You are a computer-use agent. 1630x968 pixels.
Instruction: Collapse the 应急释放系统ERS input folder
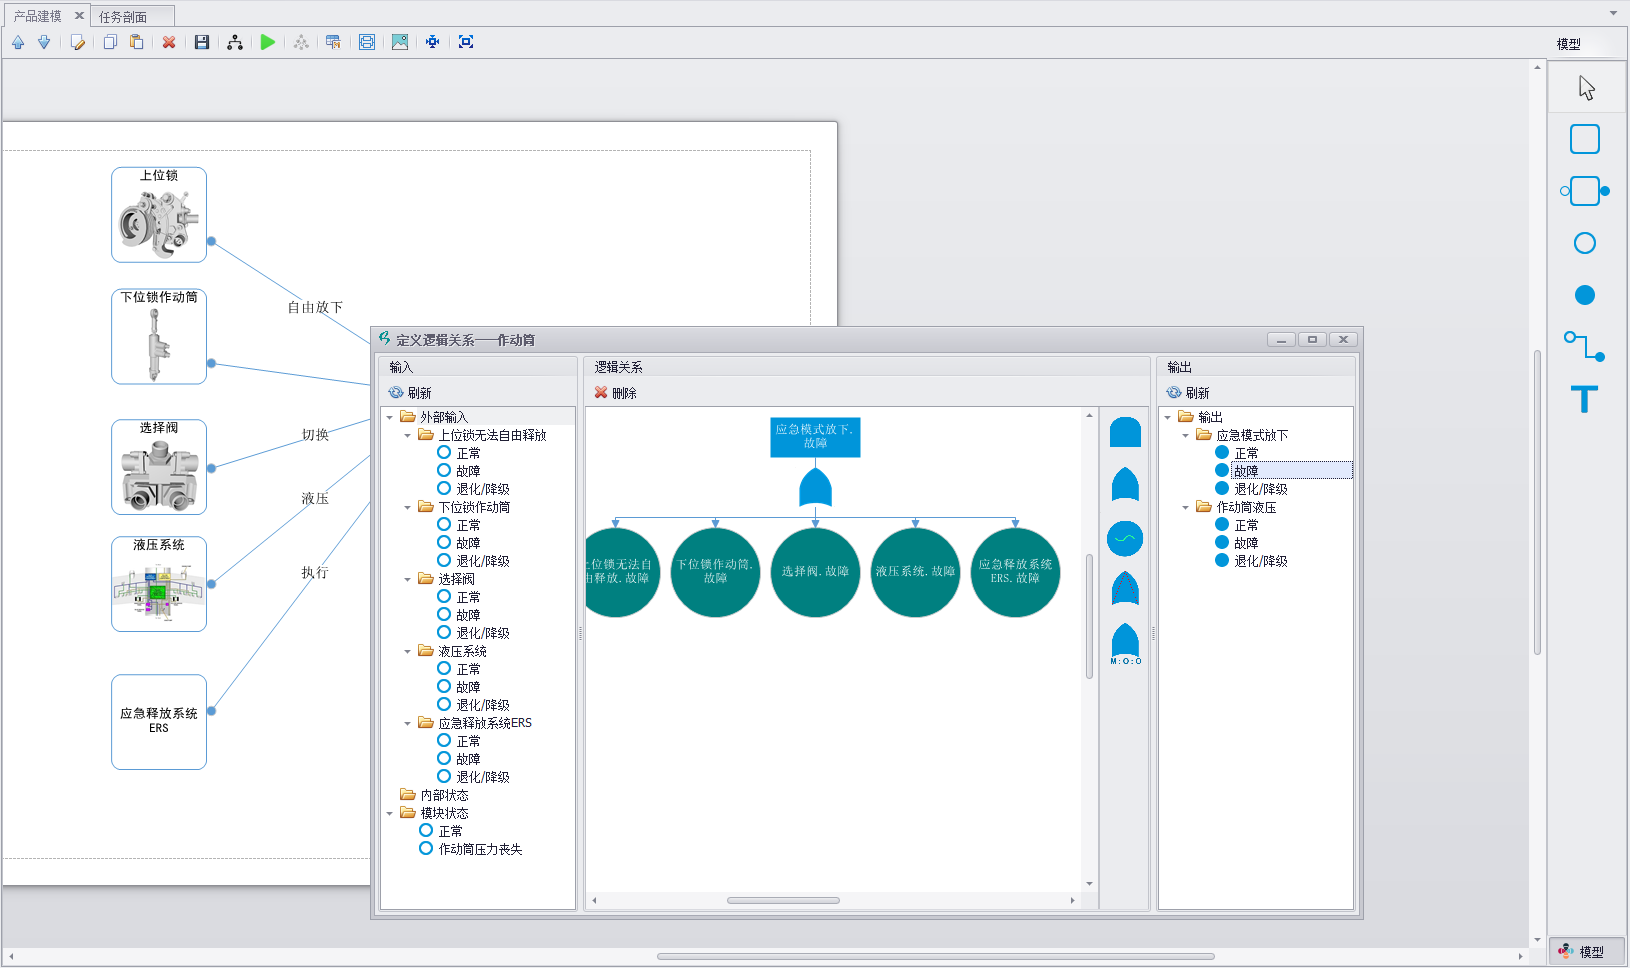pyautogui.click(x=407, y=724)
